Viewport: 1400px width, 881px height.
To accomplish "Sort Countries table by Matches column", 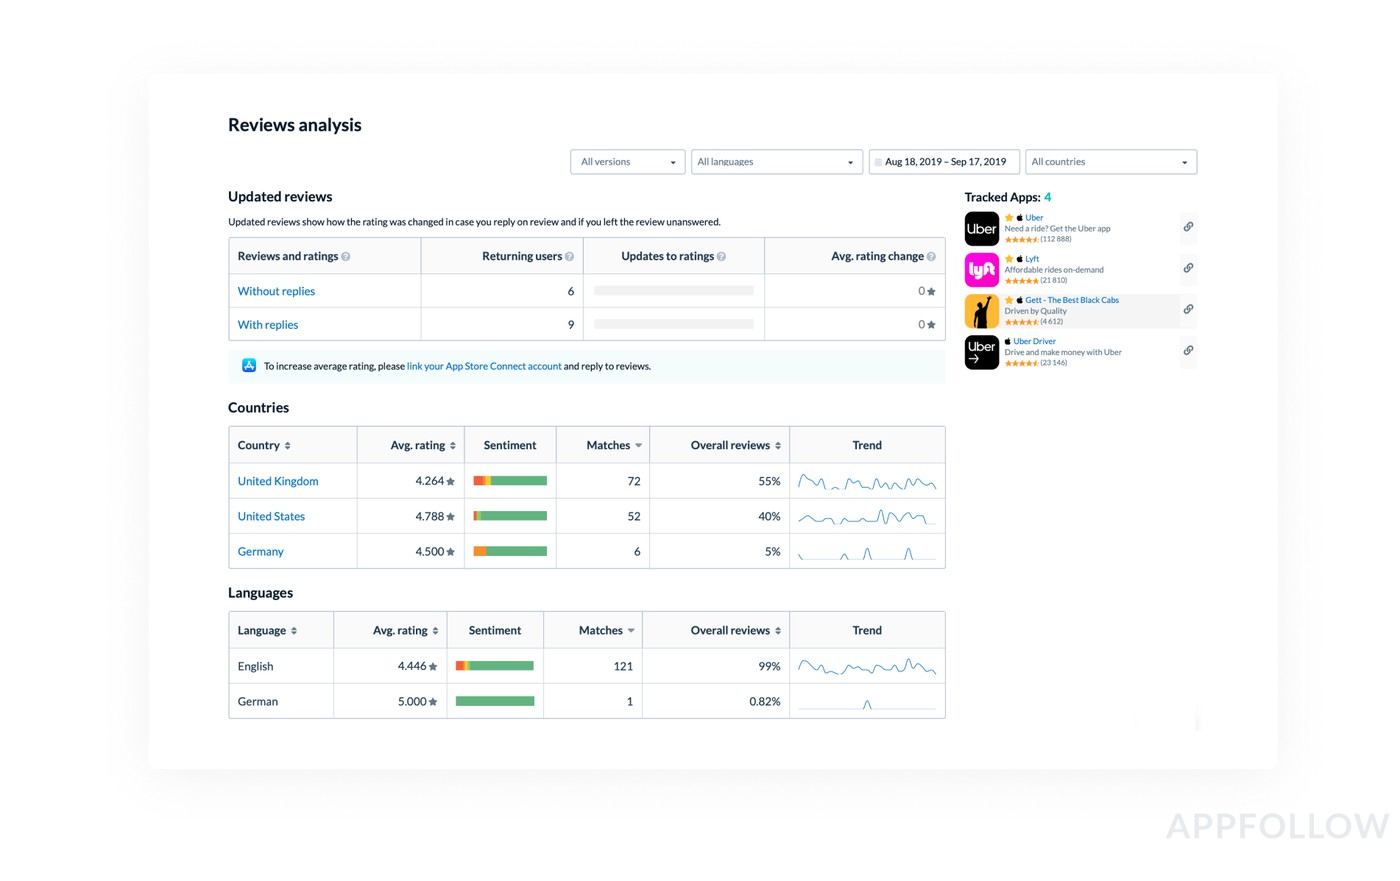I will pyautogui.click(x=613, y=446).
